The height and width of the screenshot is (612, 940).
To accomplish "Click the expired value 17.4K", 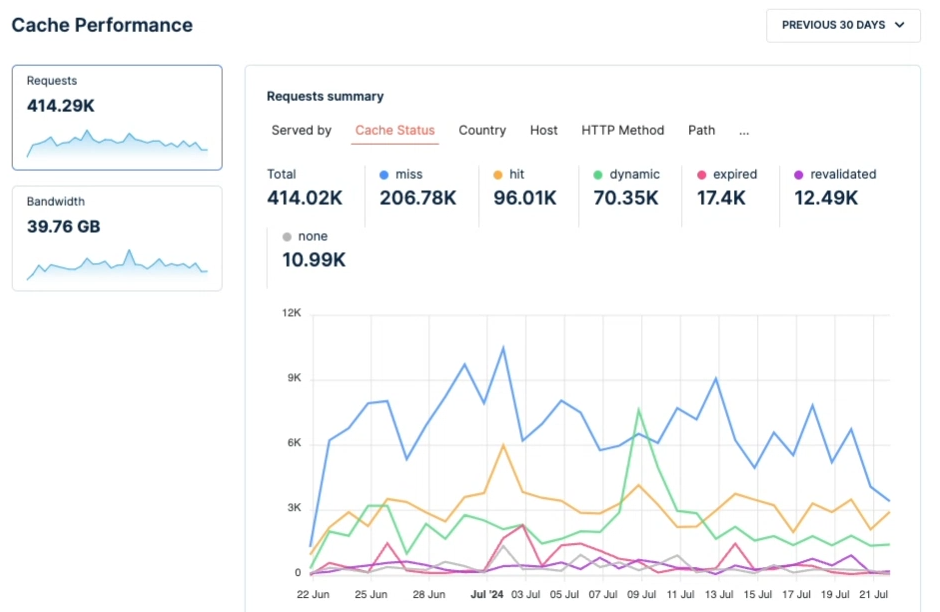I will point(721,198).
